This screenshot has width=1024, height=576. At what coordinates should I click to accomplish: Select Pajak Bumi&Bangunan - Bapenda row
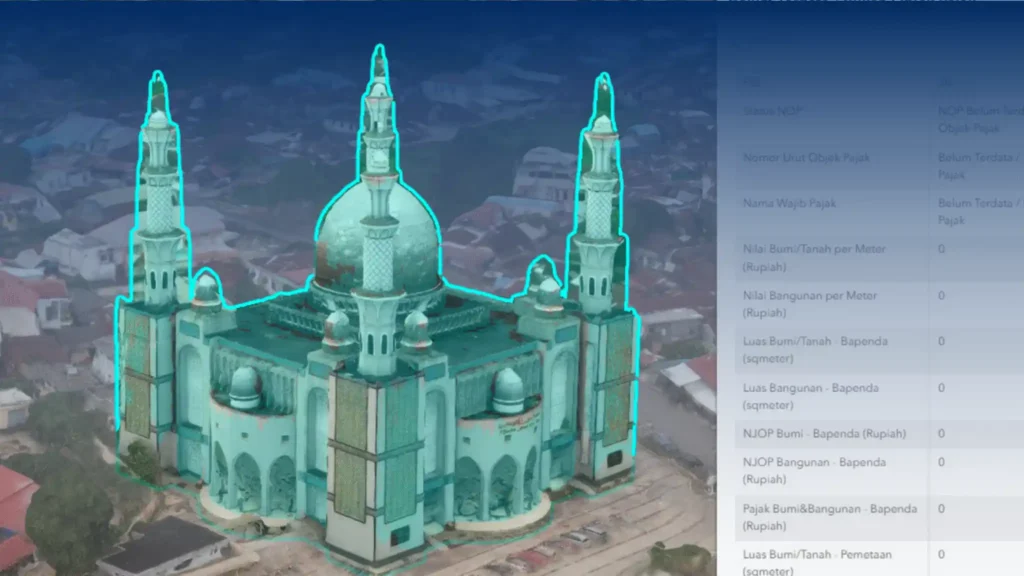pyautogui.click(x=829, y=516)
